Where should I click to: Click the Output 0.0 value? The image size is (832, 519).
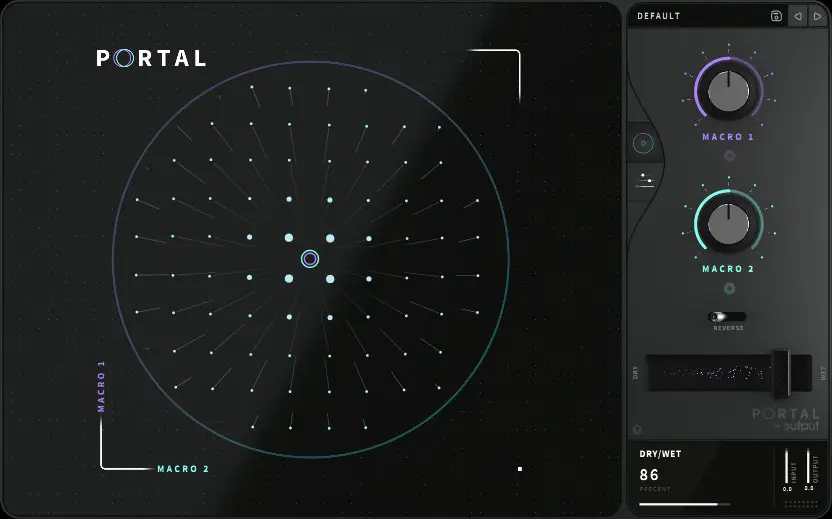[809, 488]
